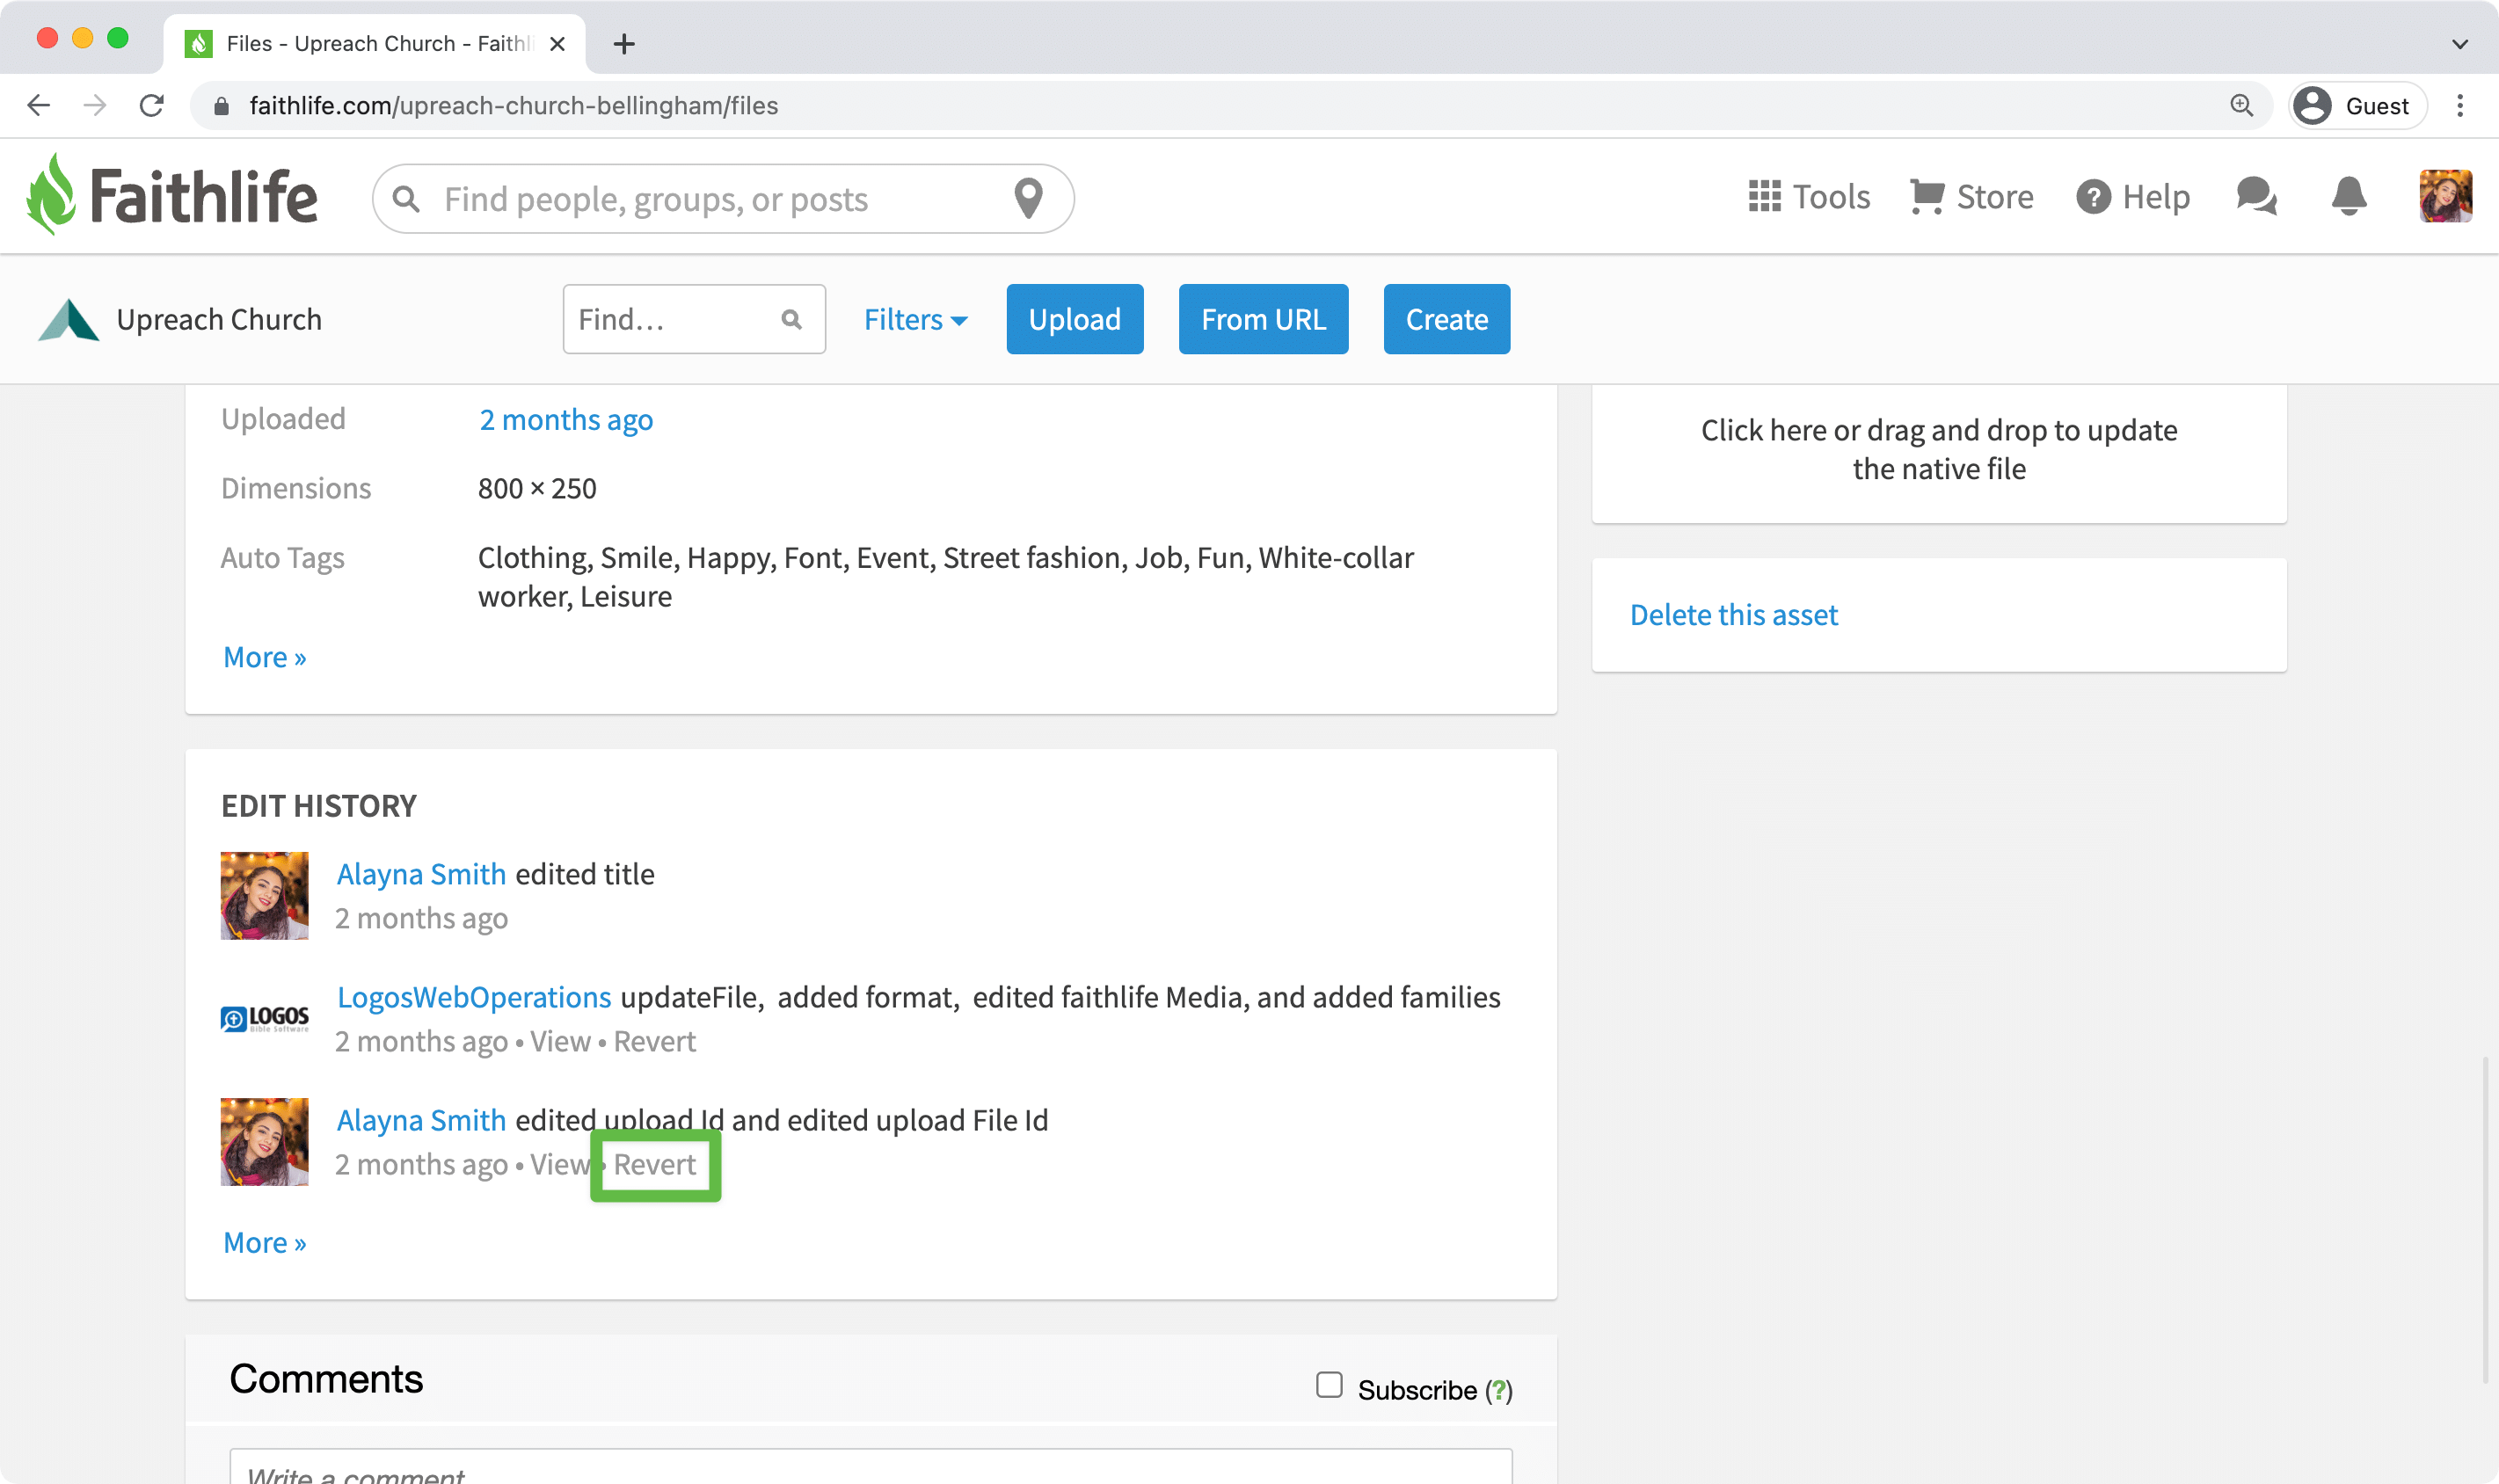Click the magnifier in the Find box
This screenshot has width=2499, height=1484.
point(791,319)
